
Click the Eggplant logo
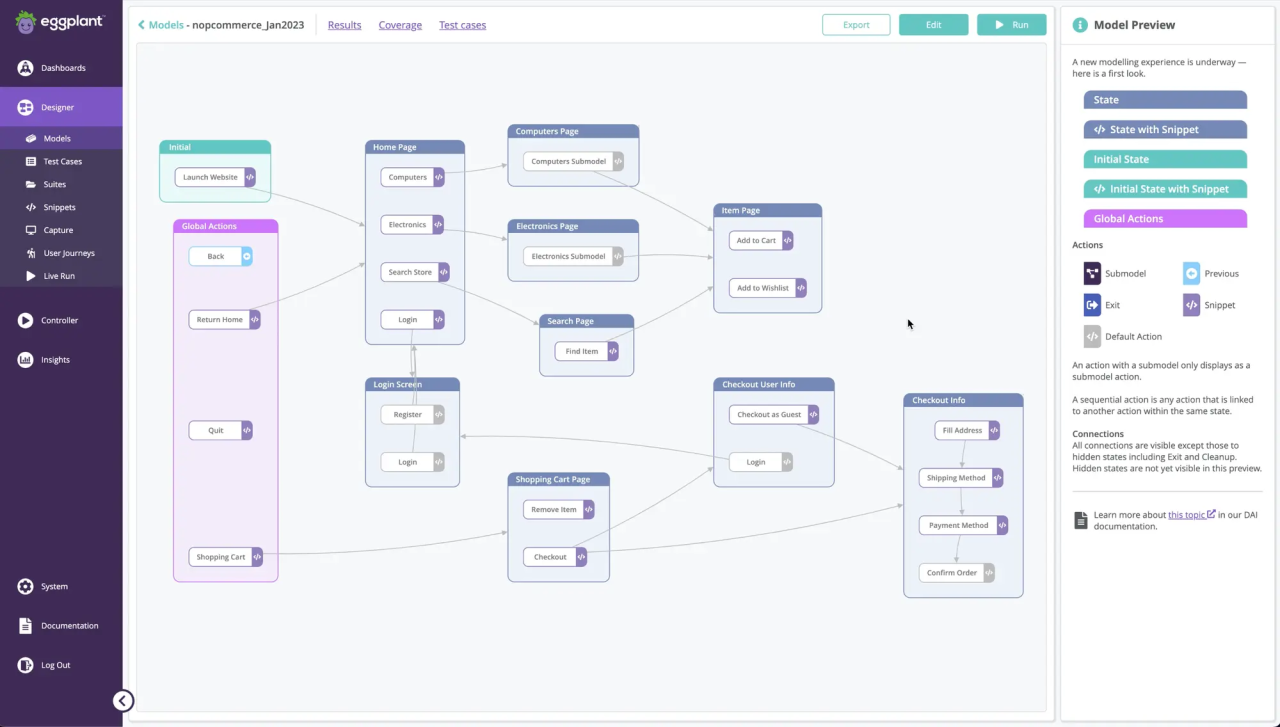pyautogui.click(x=58, y=22)
